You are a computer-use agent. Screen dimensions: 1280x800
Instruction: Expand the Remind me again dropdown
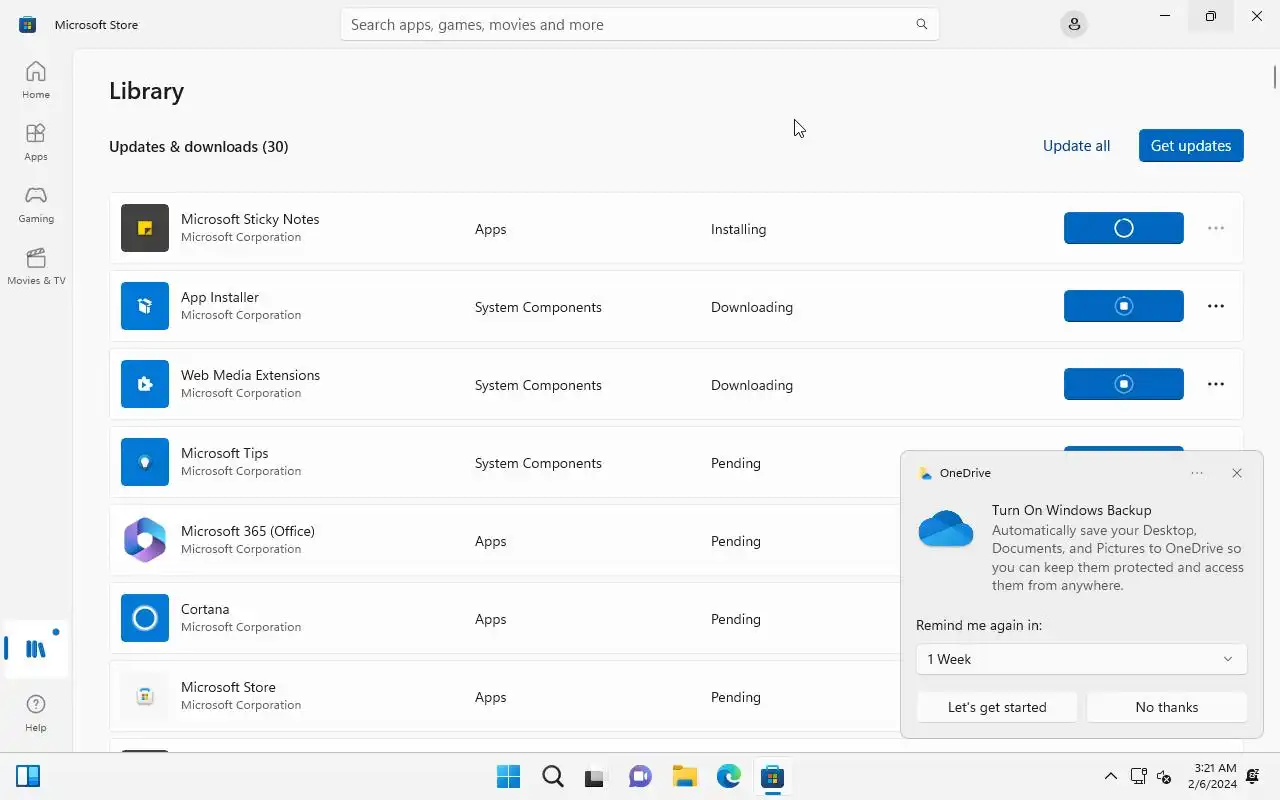tap(1081, 659)
